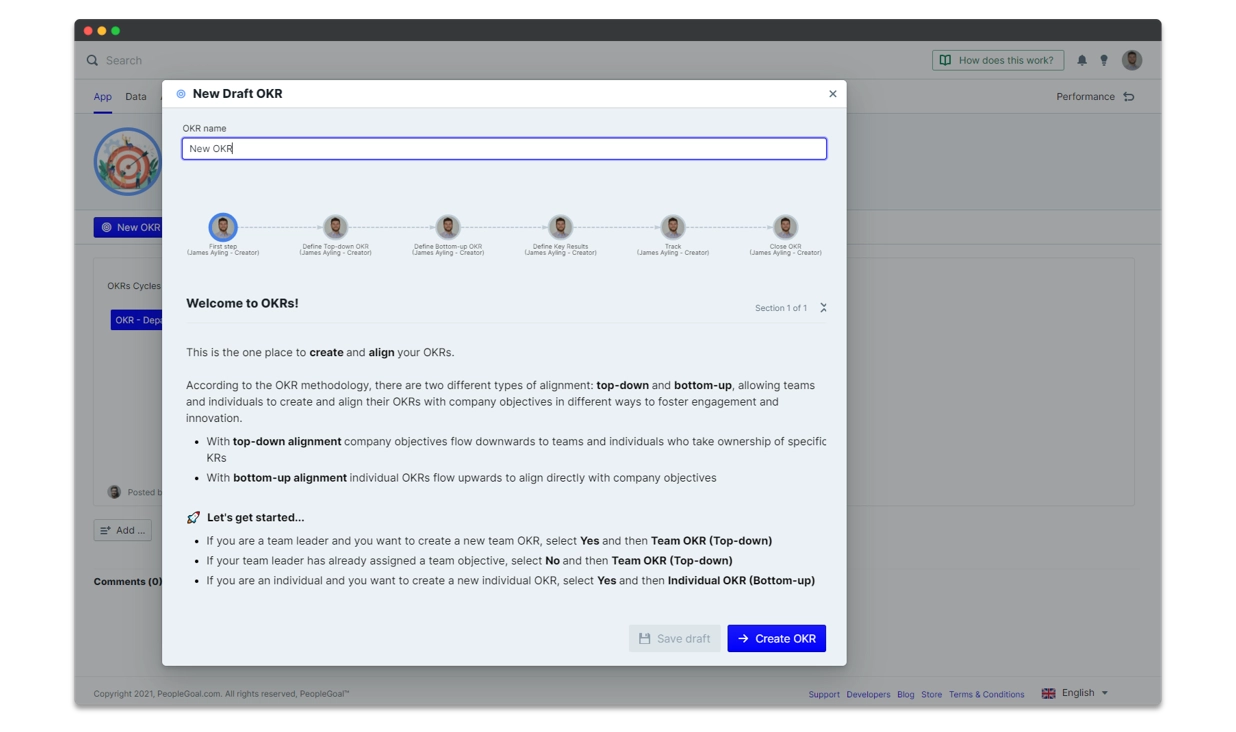
Task: Open the Support link in the footer
Action: point(824,693)
